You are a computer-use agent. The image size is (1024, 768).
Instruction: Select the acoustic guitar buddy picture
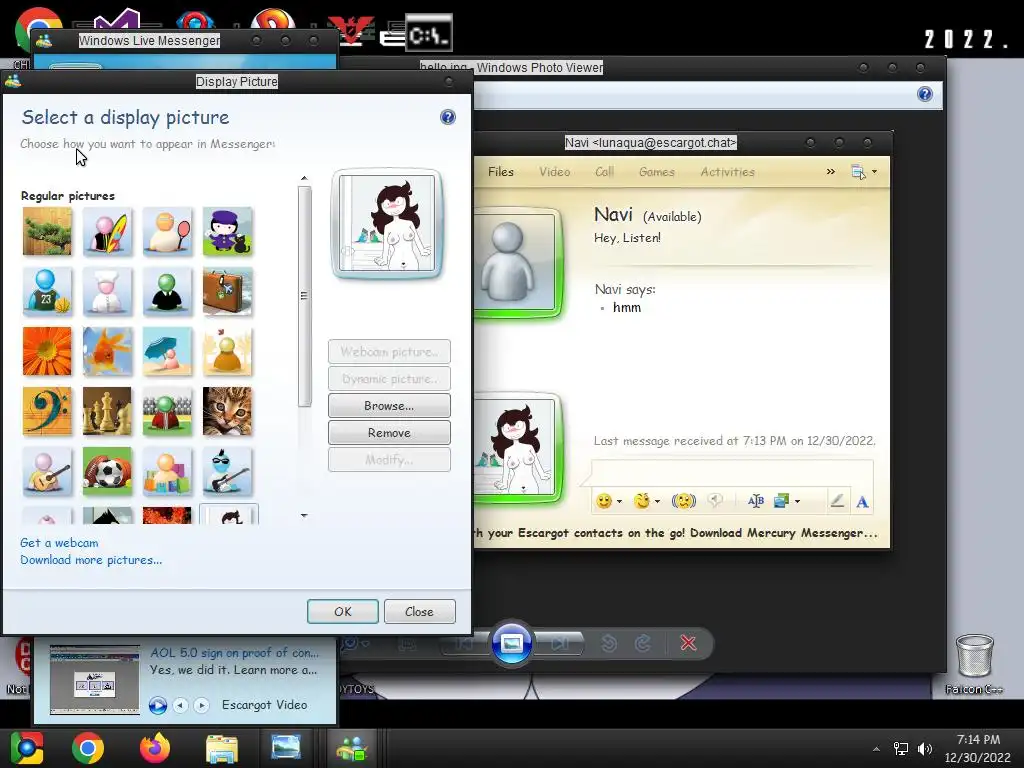(x=47, y=472)
